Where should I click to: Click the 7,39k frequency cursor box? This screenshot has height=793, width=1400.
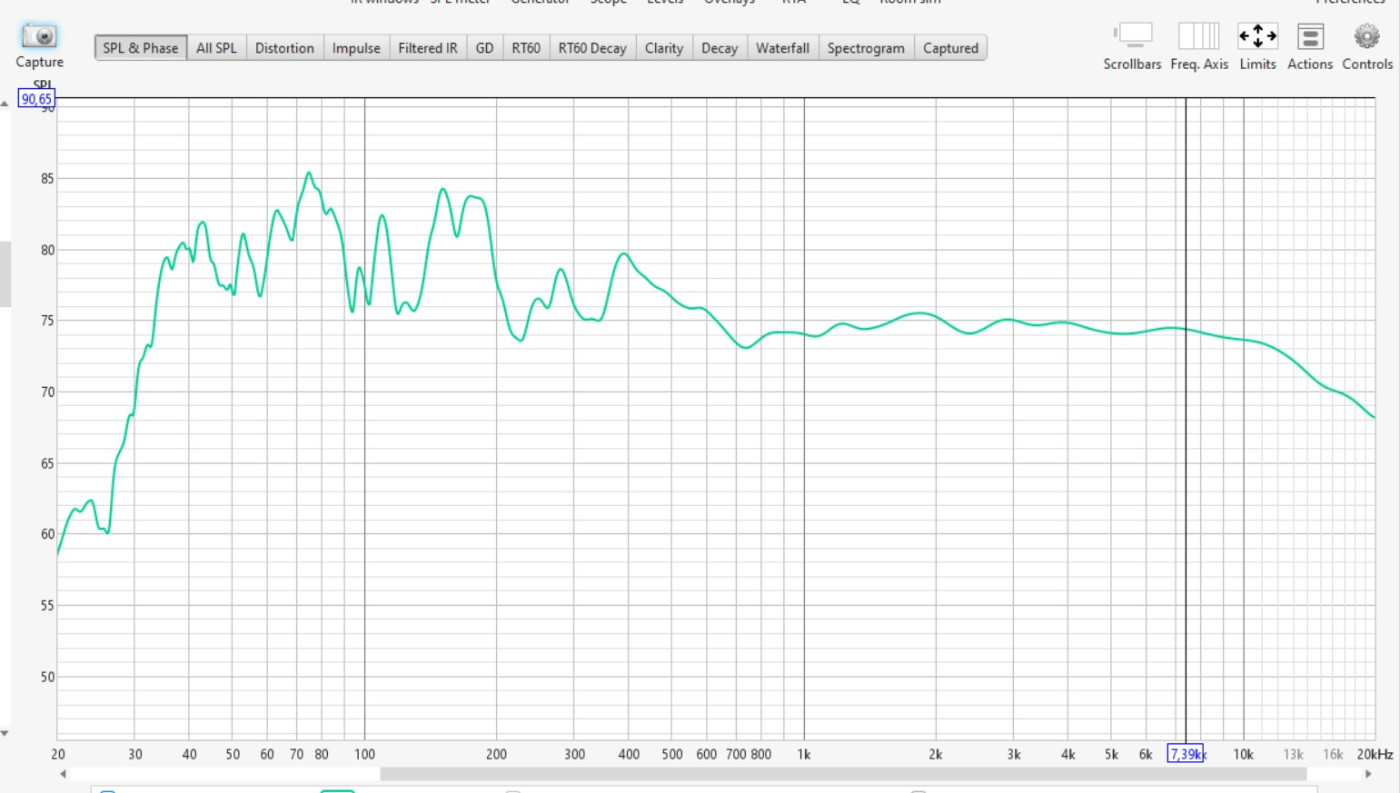[x=1185, y=754]
